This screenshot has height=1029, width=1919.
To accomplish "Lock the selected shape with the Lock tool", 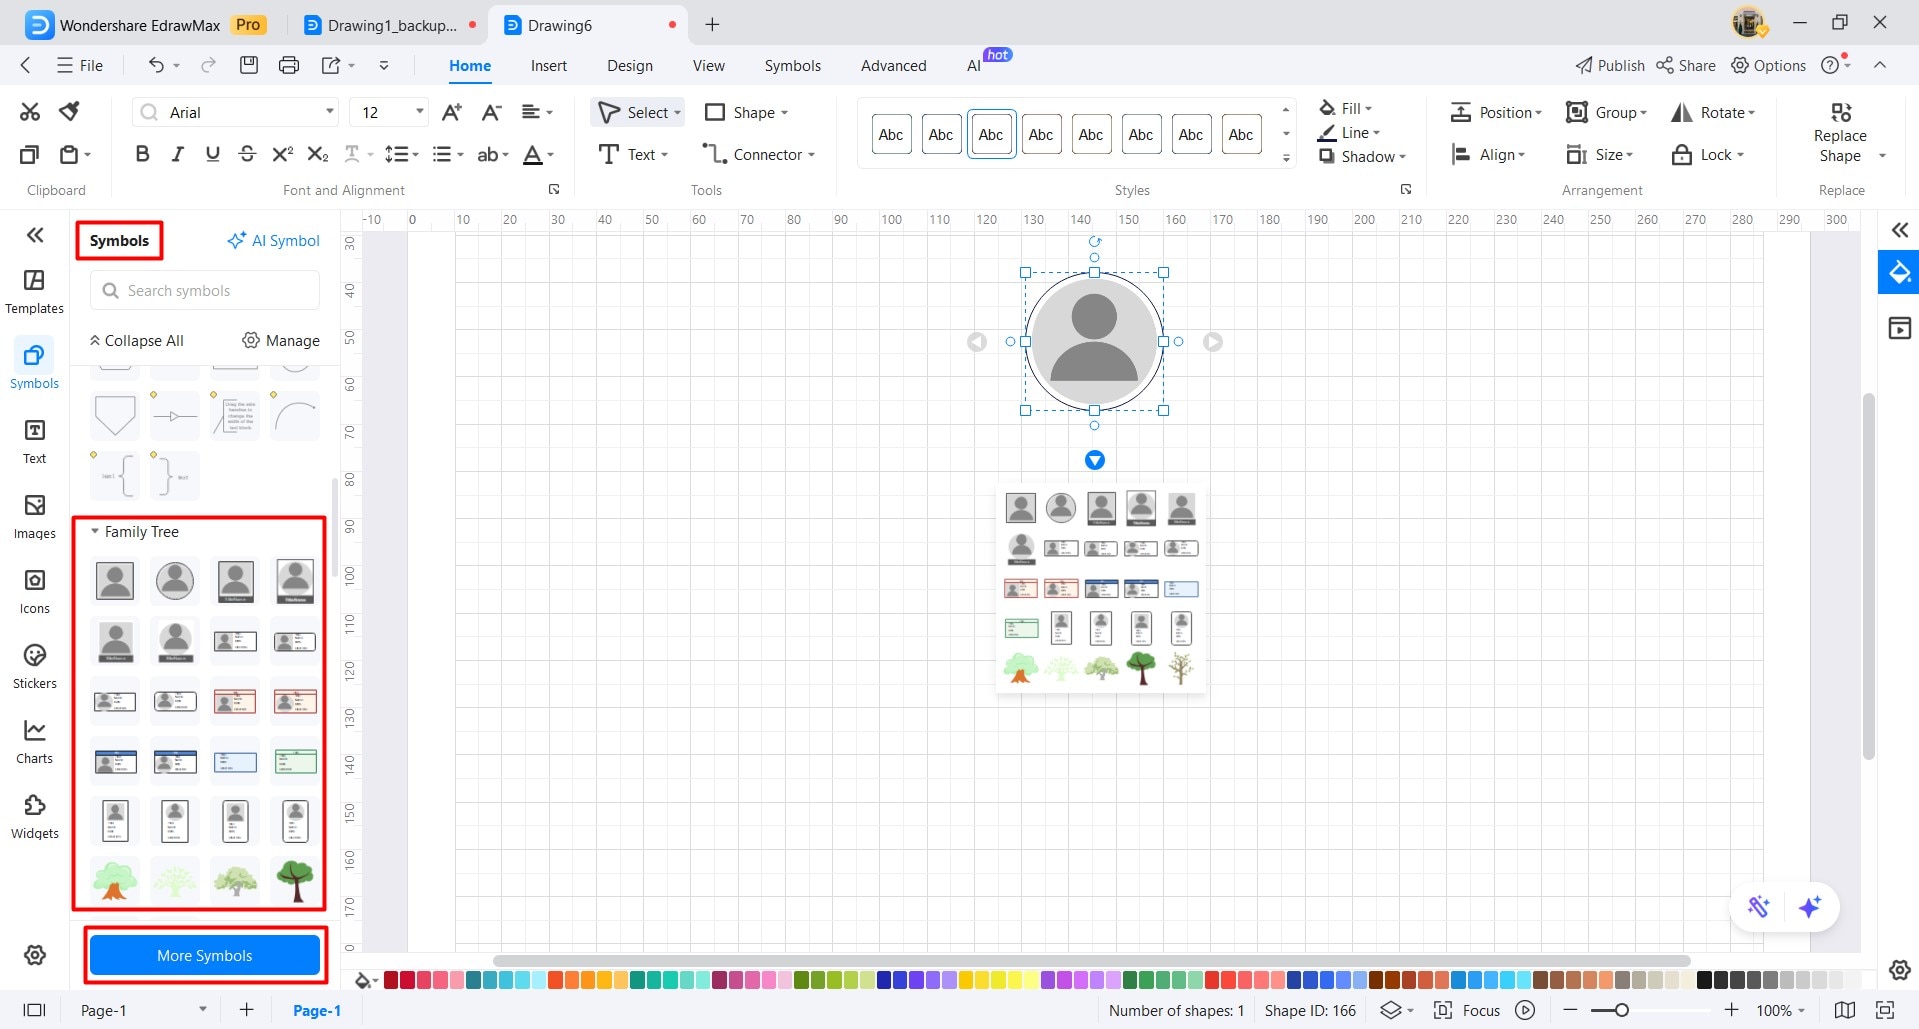I will pos(1708,154).
